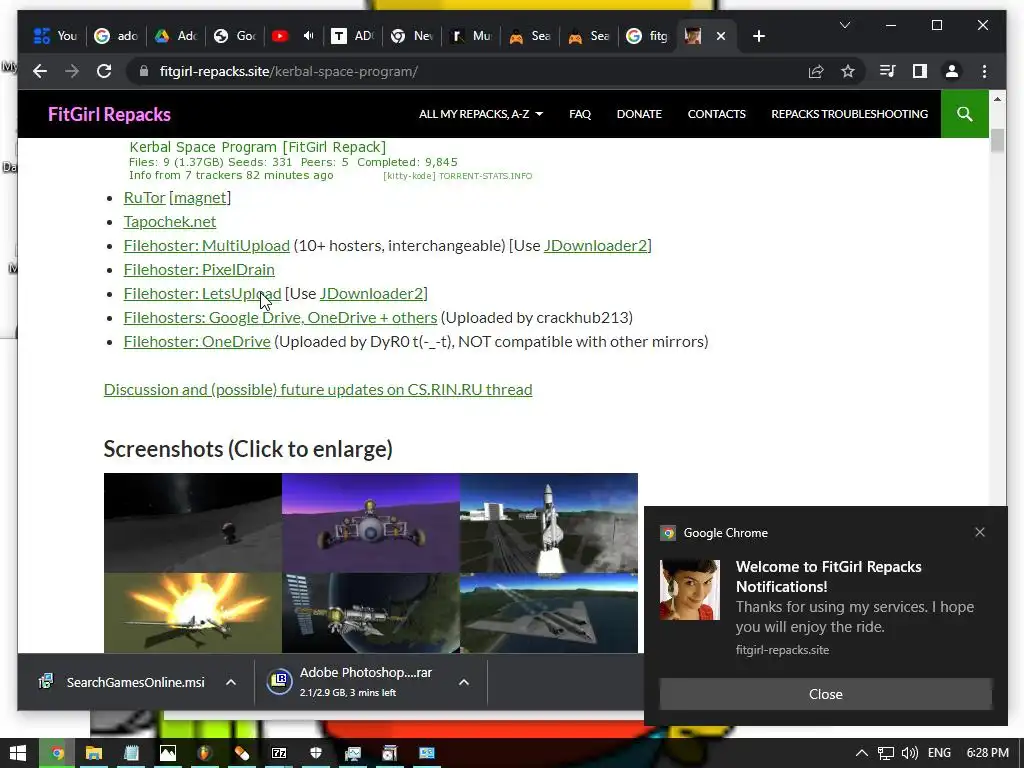
Task: Open Filehoster: OneDrive link
Action: [x=197, y=342]
